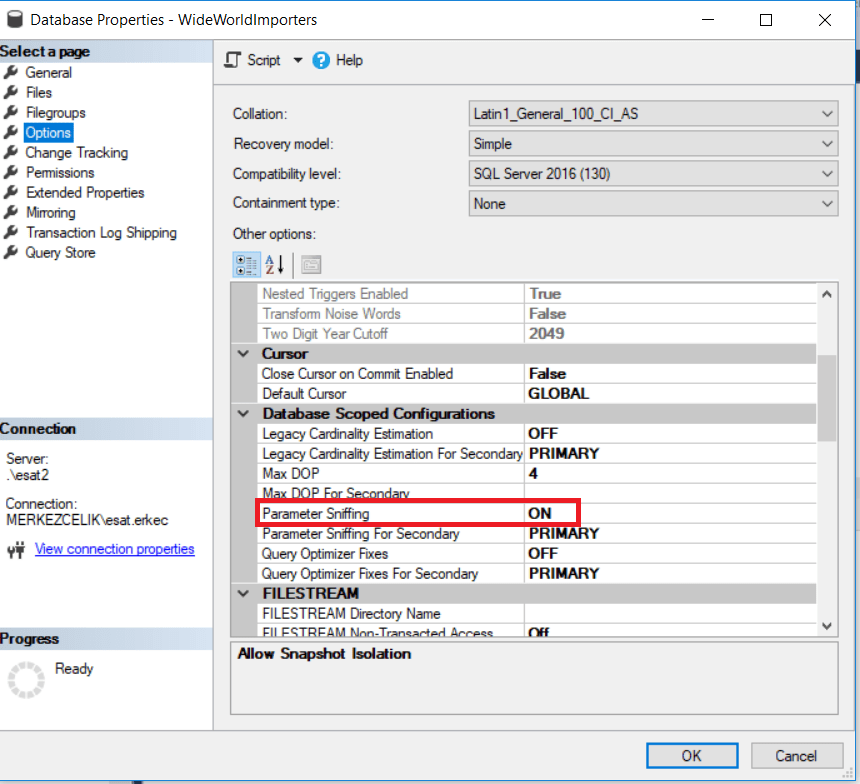Collapse the FILESTREAM category
Image resolution: width=860 pixels, height=784 pixels.
[x=244, y=594]
